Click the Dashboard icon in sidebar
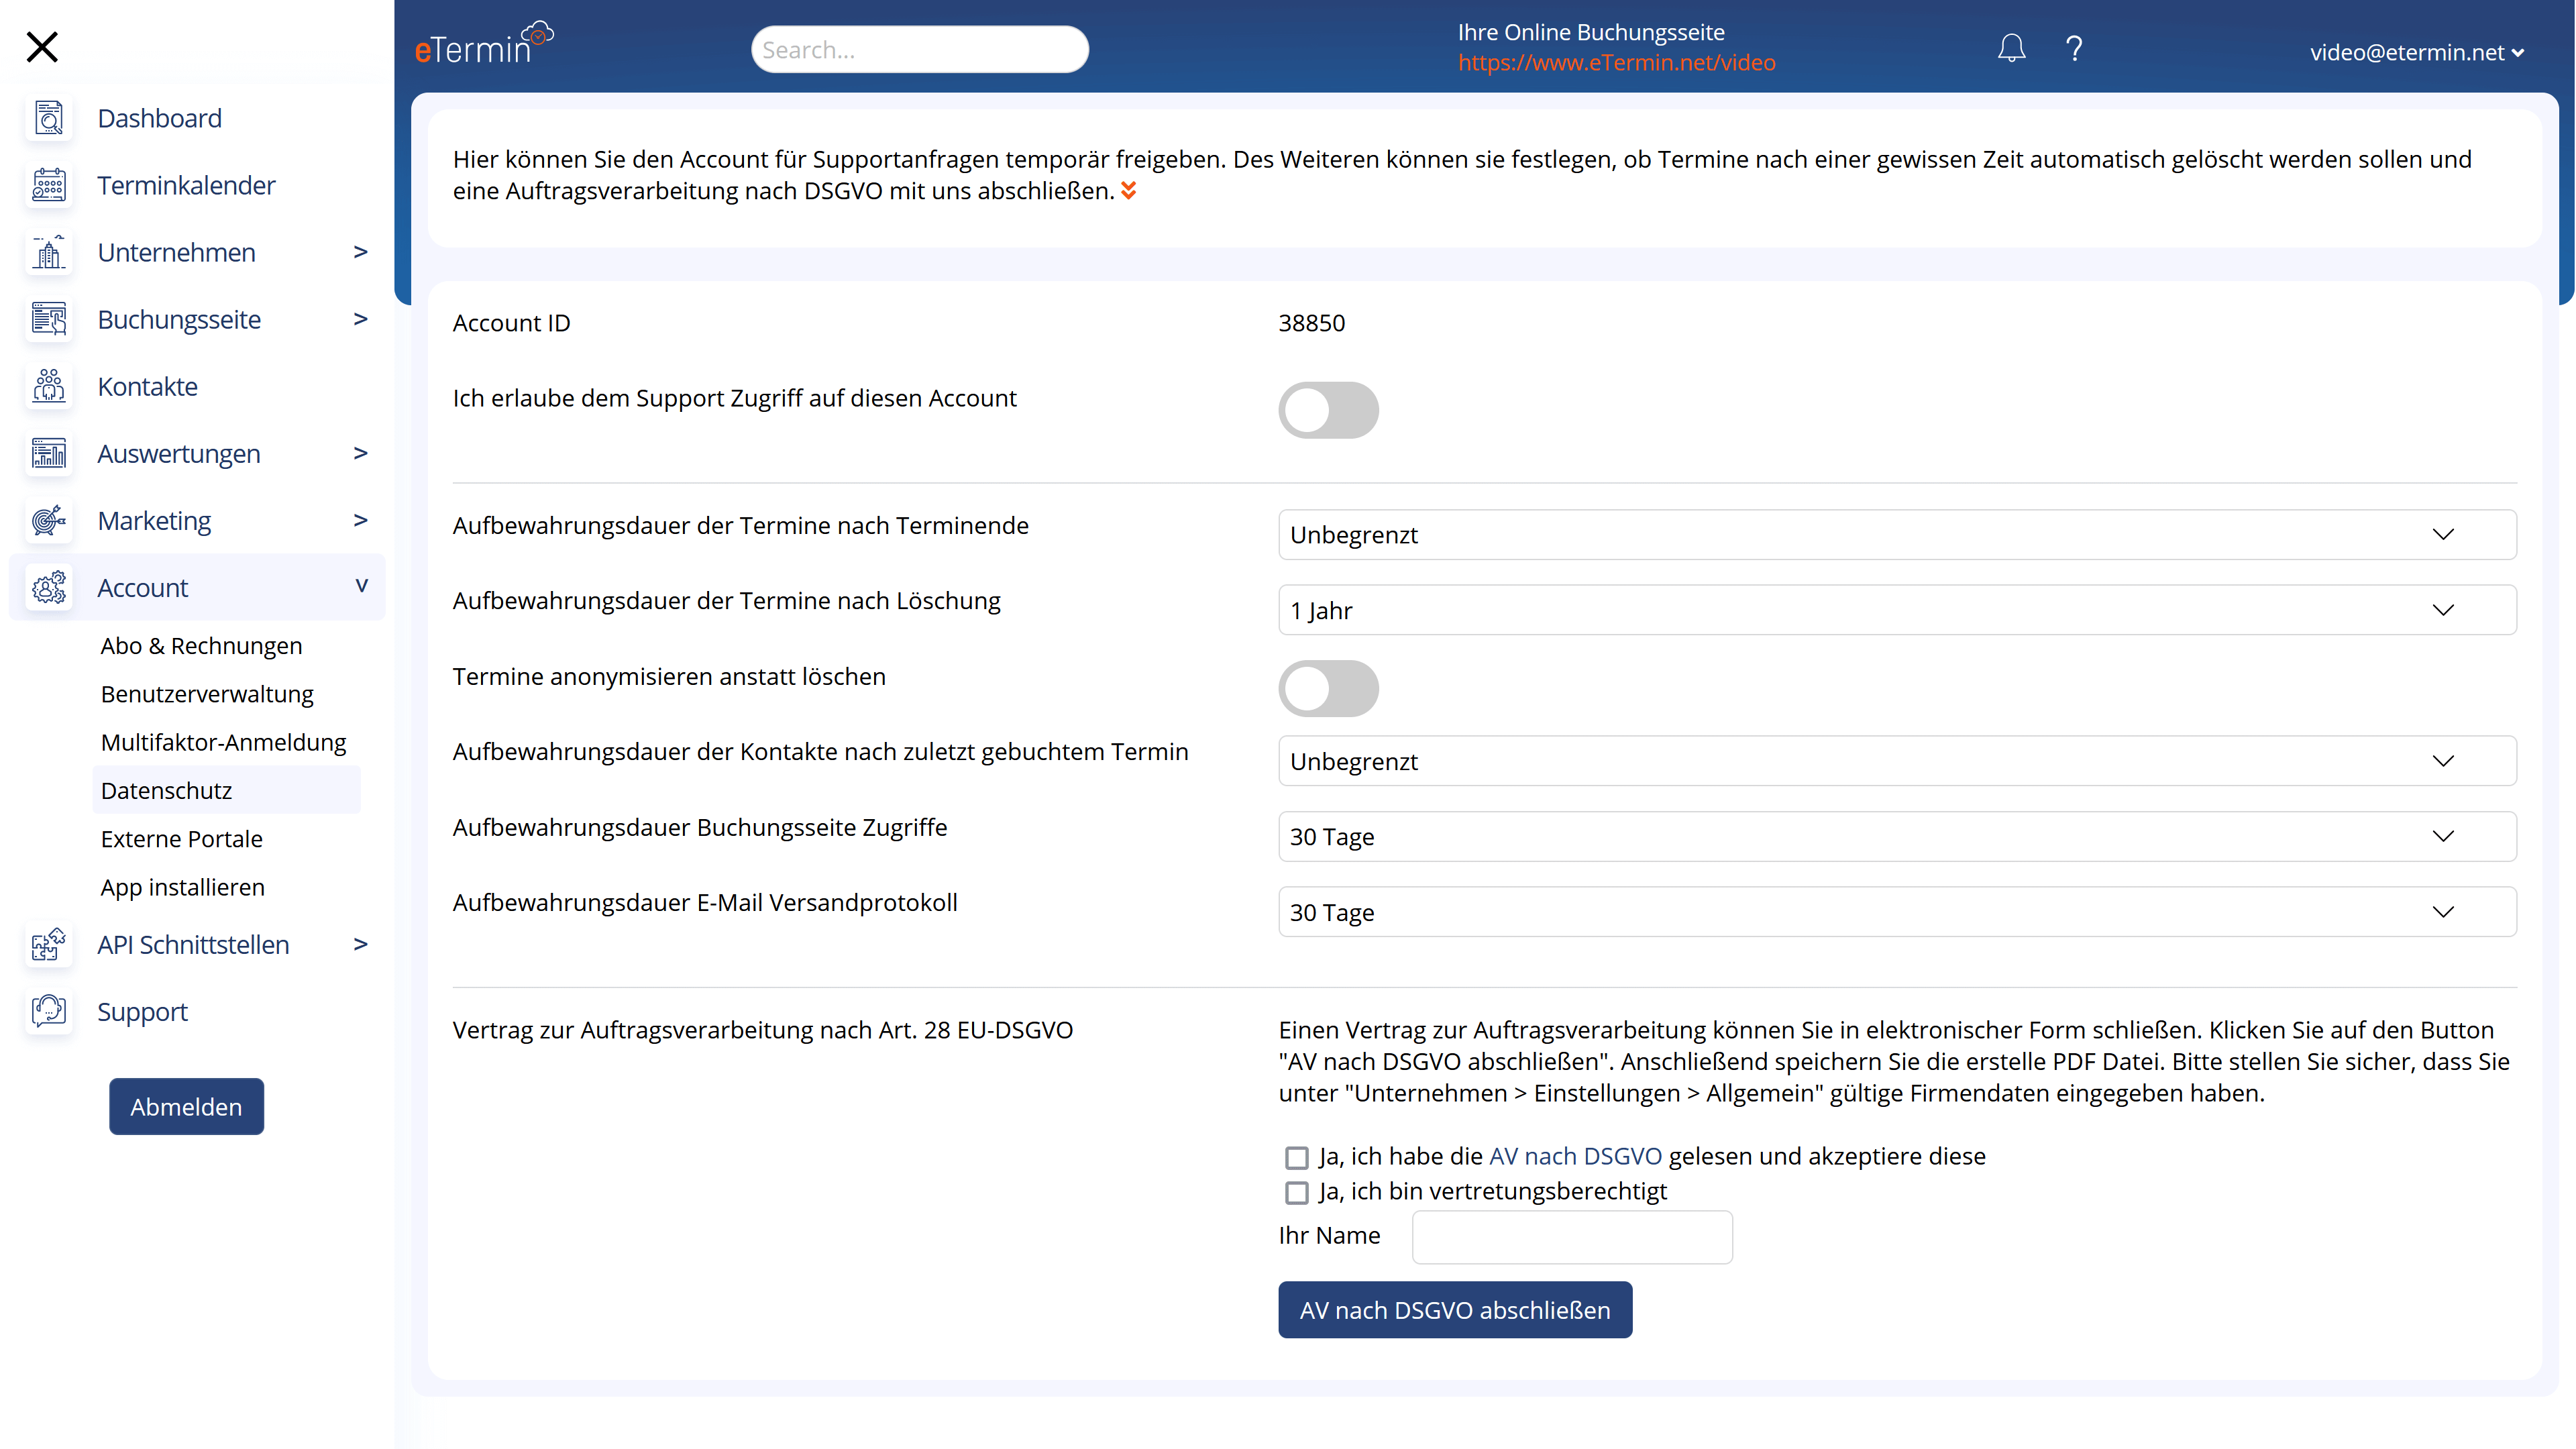Image resolution: width=2576 pixels, height=1449 pixels. [48, 117]
